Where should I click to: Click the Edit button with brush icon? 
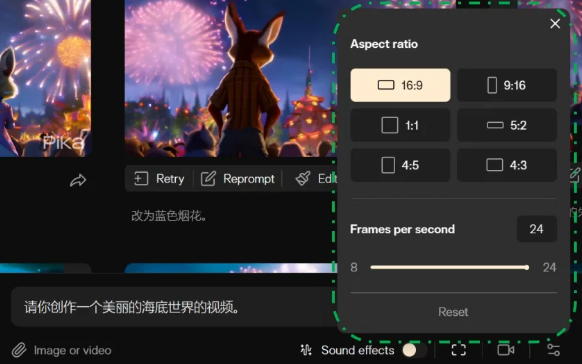tap(316, 179)
